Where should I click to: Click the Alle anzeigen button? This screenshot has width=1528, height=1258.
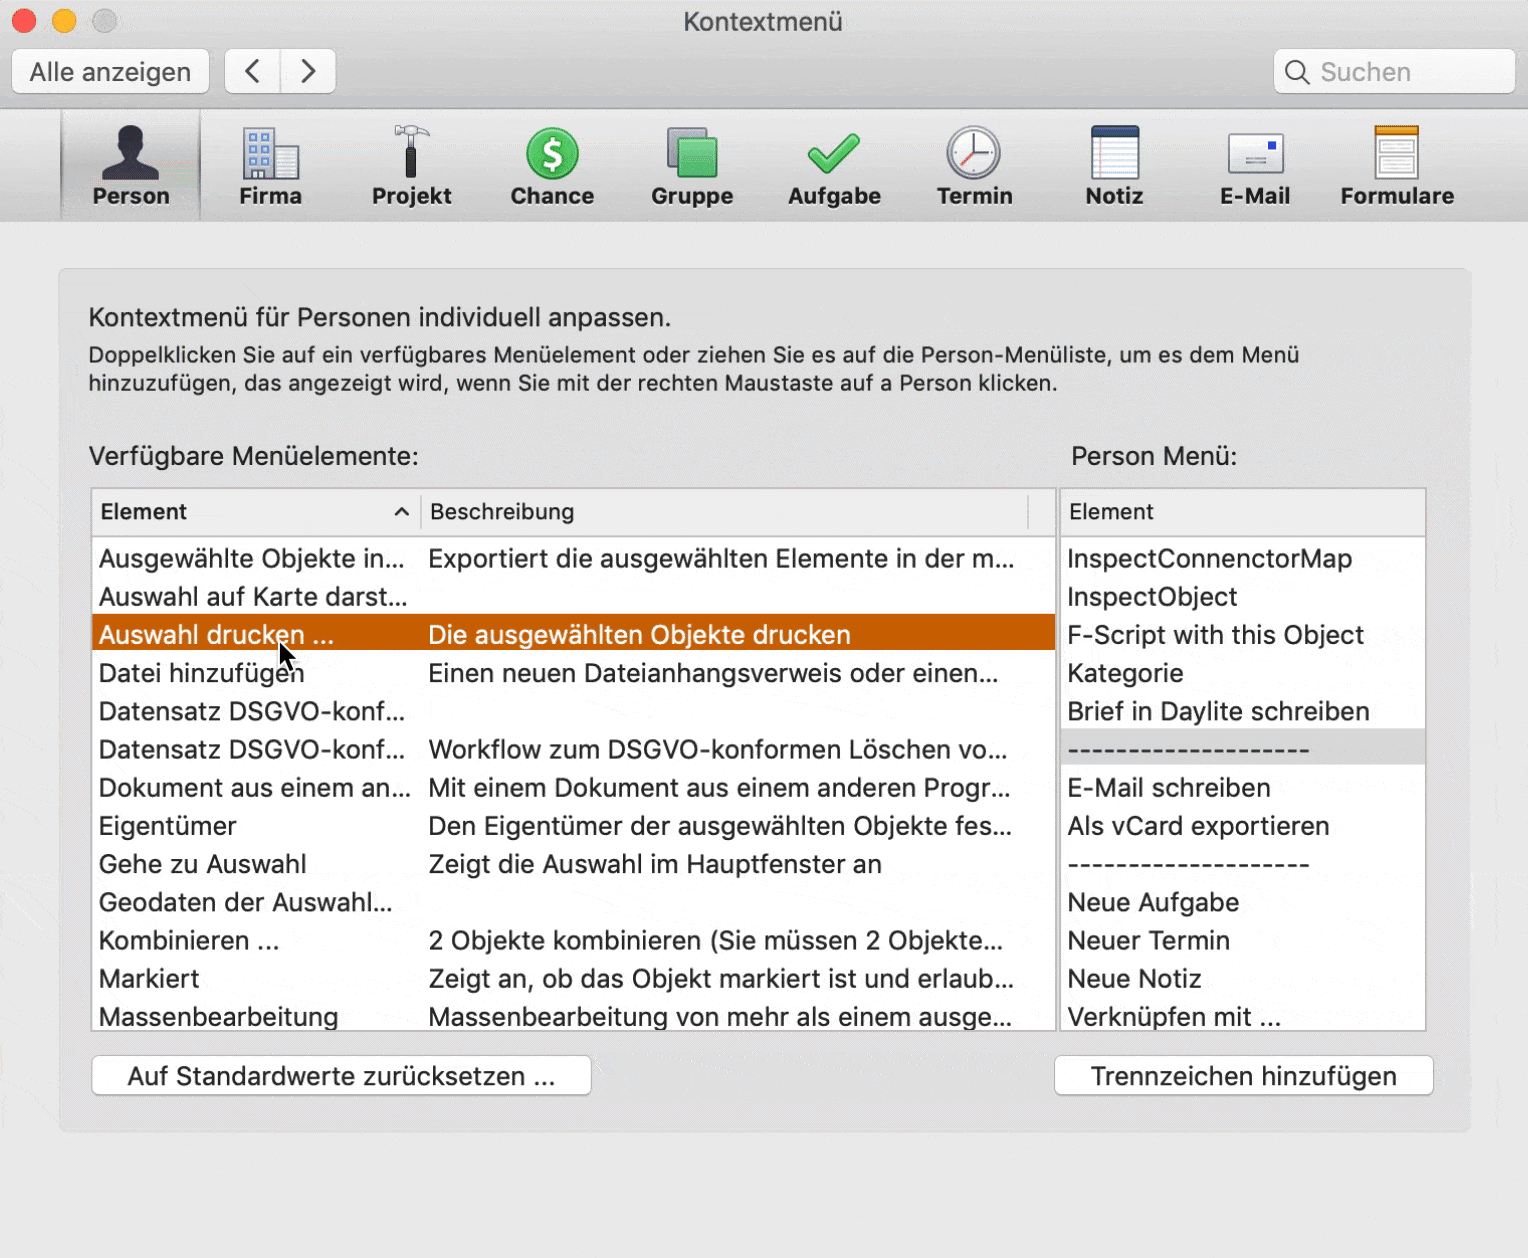110,71
